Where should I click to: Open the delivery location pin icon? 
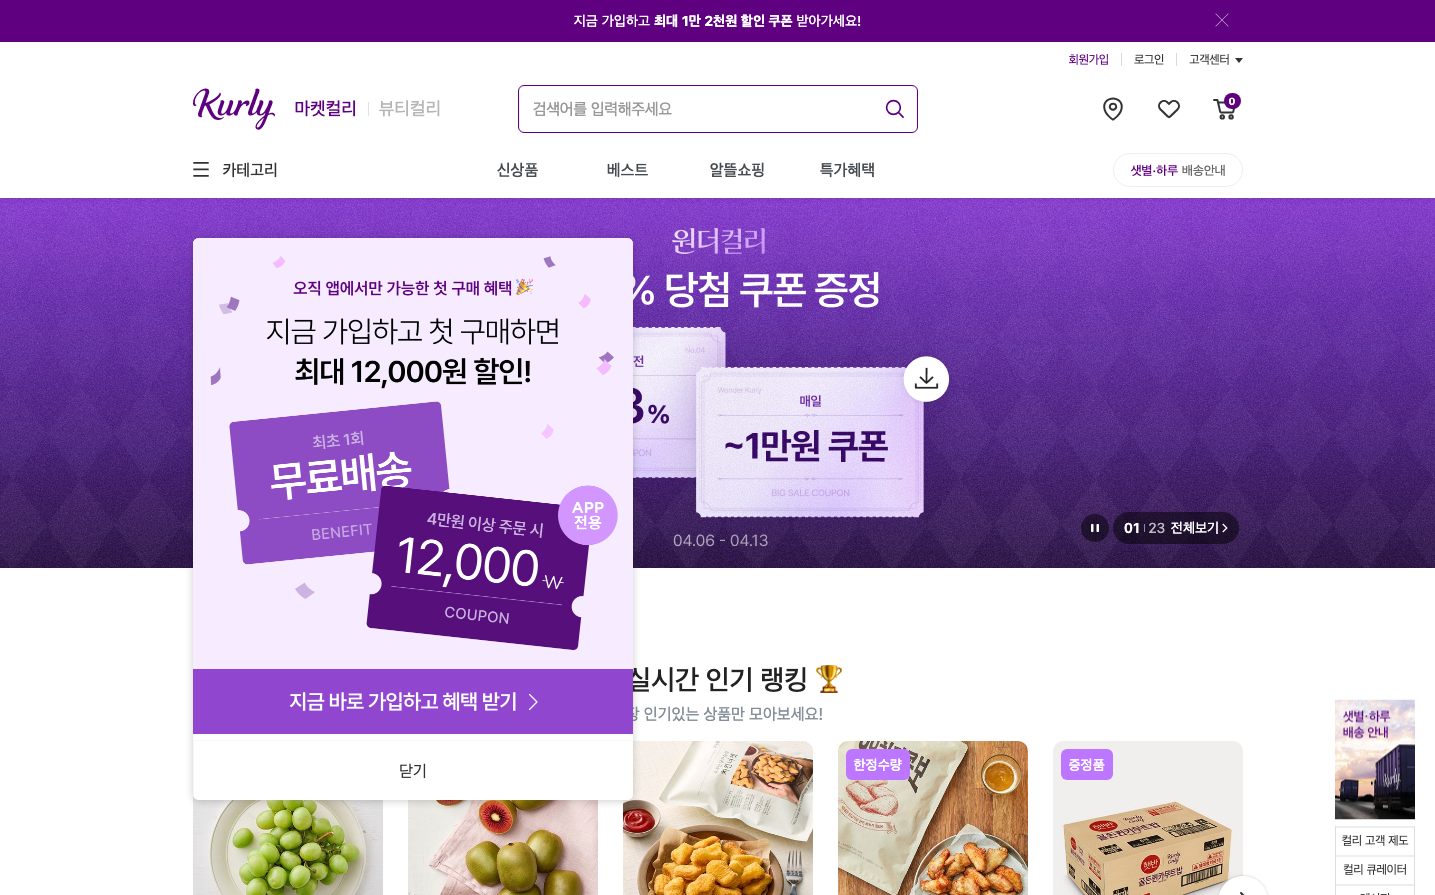[1113, 109]
